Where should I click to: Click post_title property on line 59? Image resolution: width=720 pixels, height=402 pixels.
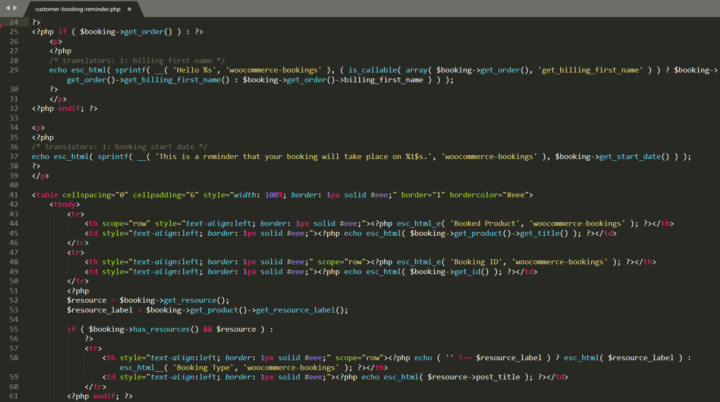click(498, 377)
